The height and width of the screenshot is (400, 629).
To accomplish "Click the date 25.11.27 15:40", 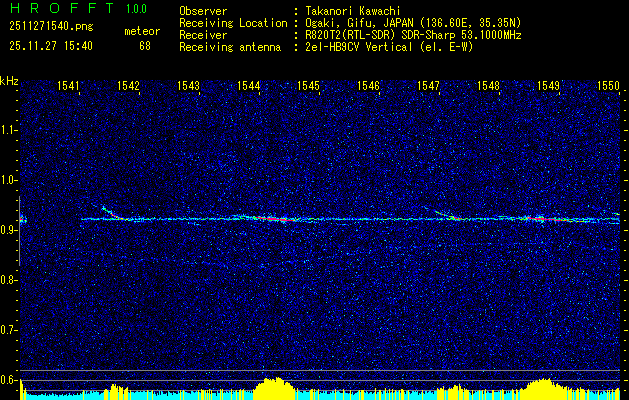I will (51, 46).
